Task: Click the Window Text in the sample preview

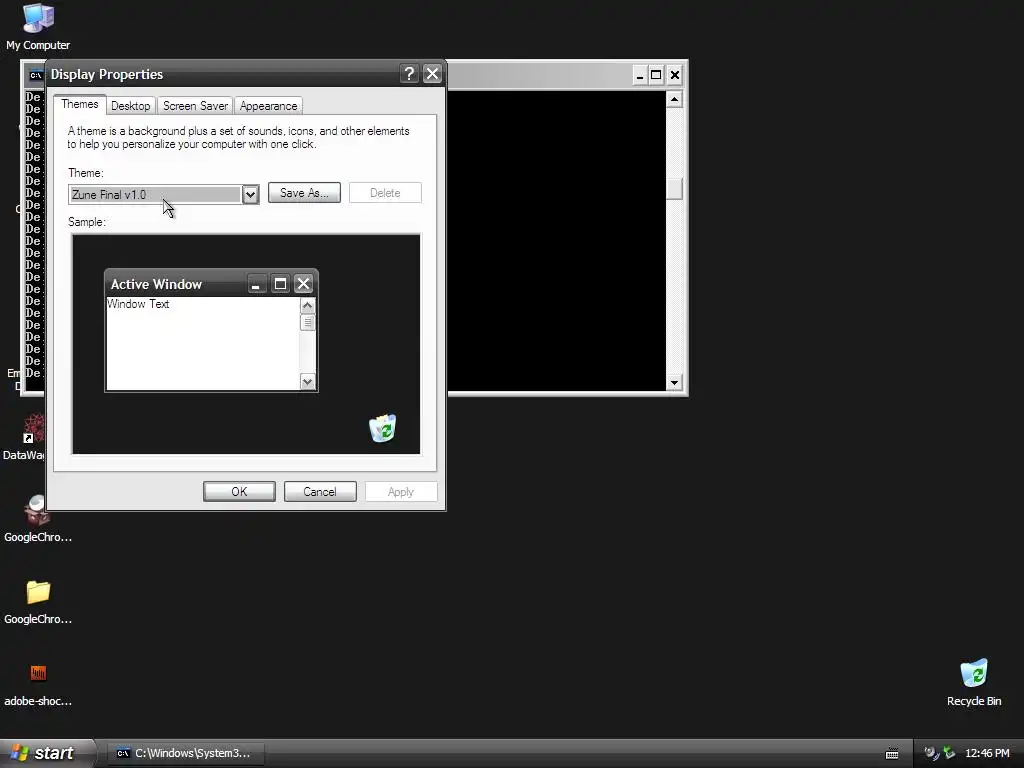Action: coord(138,304)
